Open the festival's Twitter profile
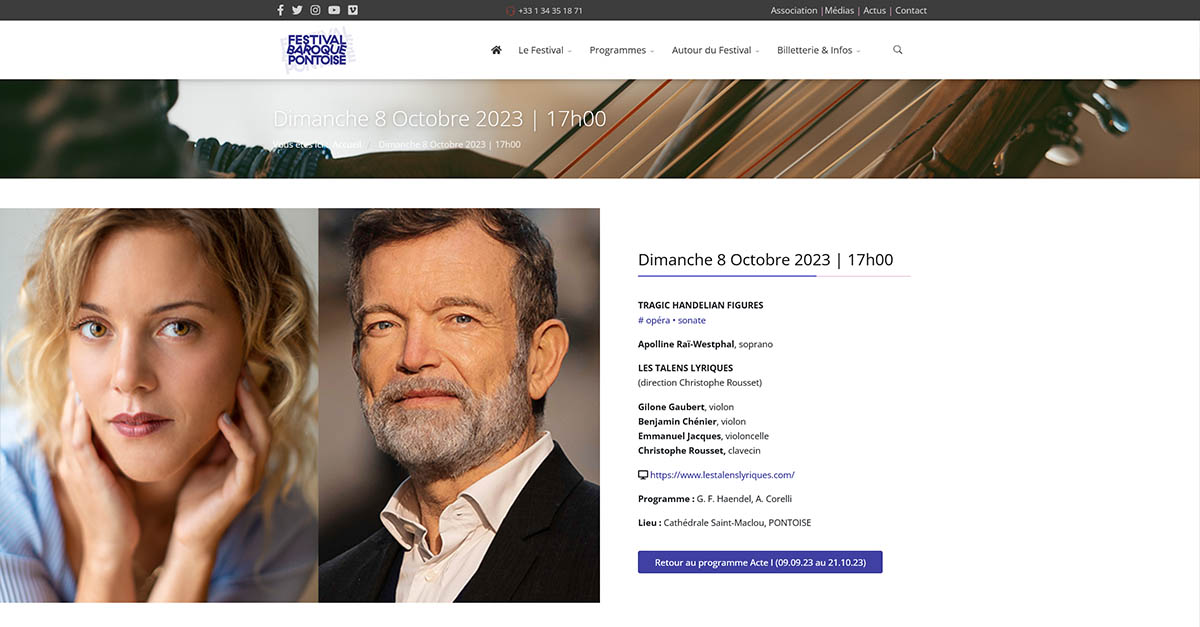Screen dimensions: 1200x627 pos(297,9)
